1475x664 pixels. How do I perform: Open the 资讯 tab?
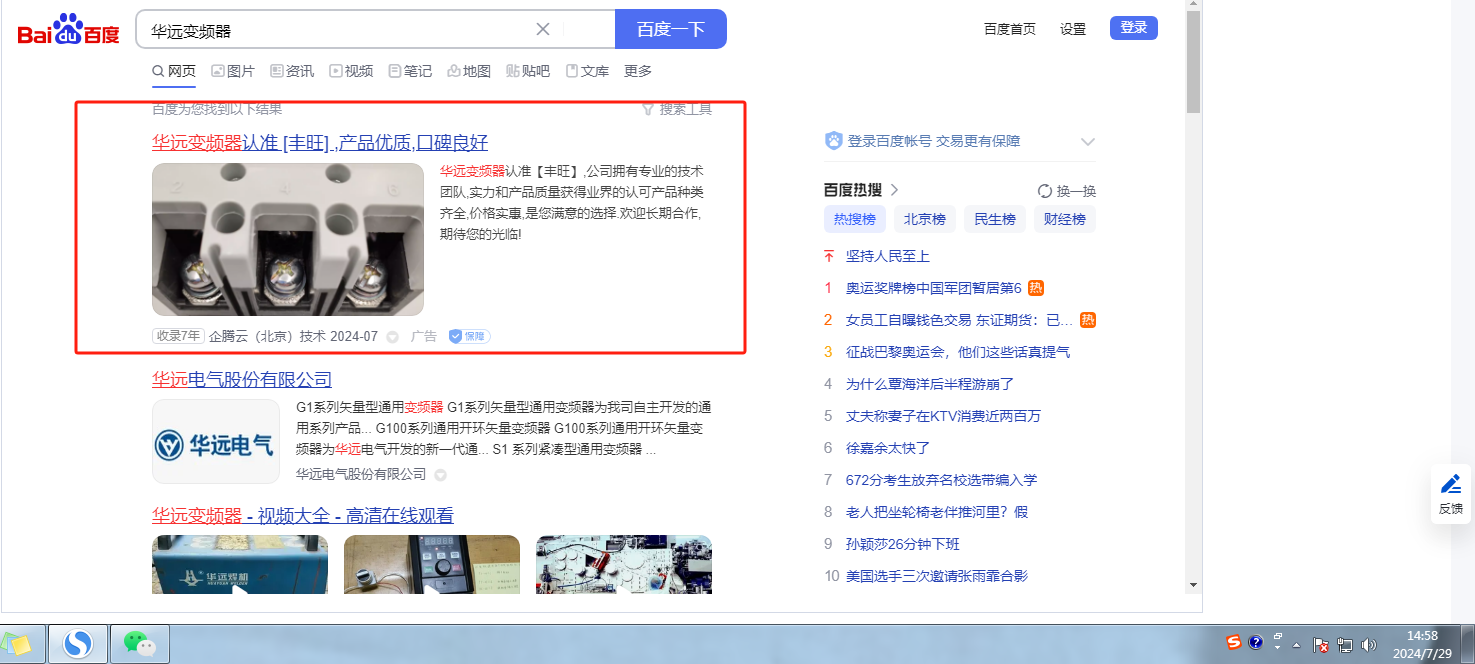point(292,71)
